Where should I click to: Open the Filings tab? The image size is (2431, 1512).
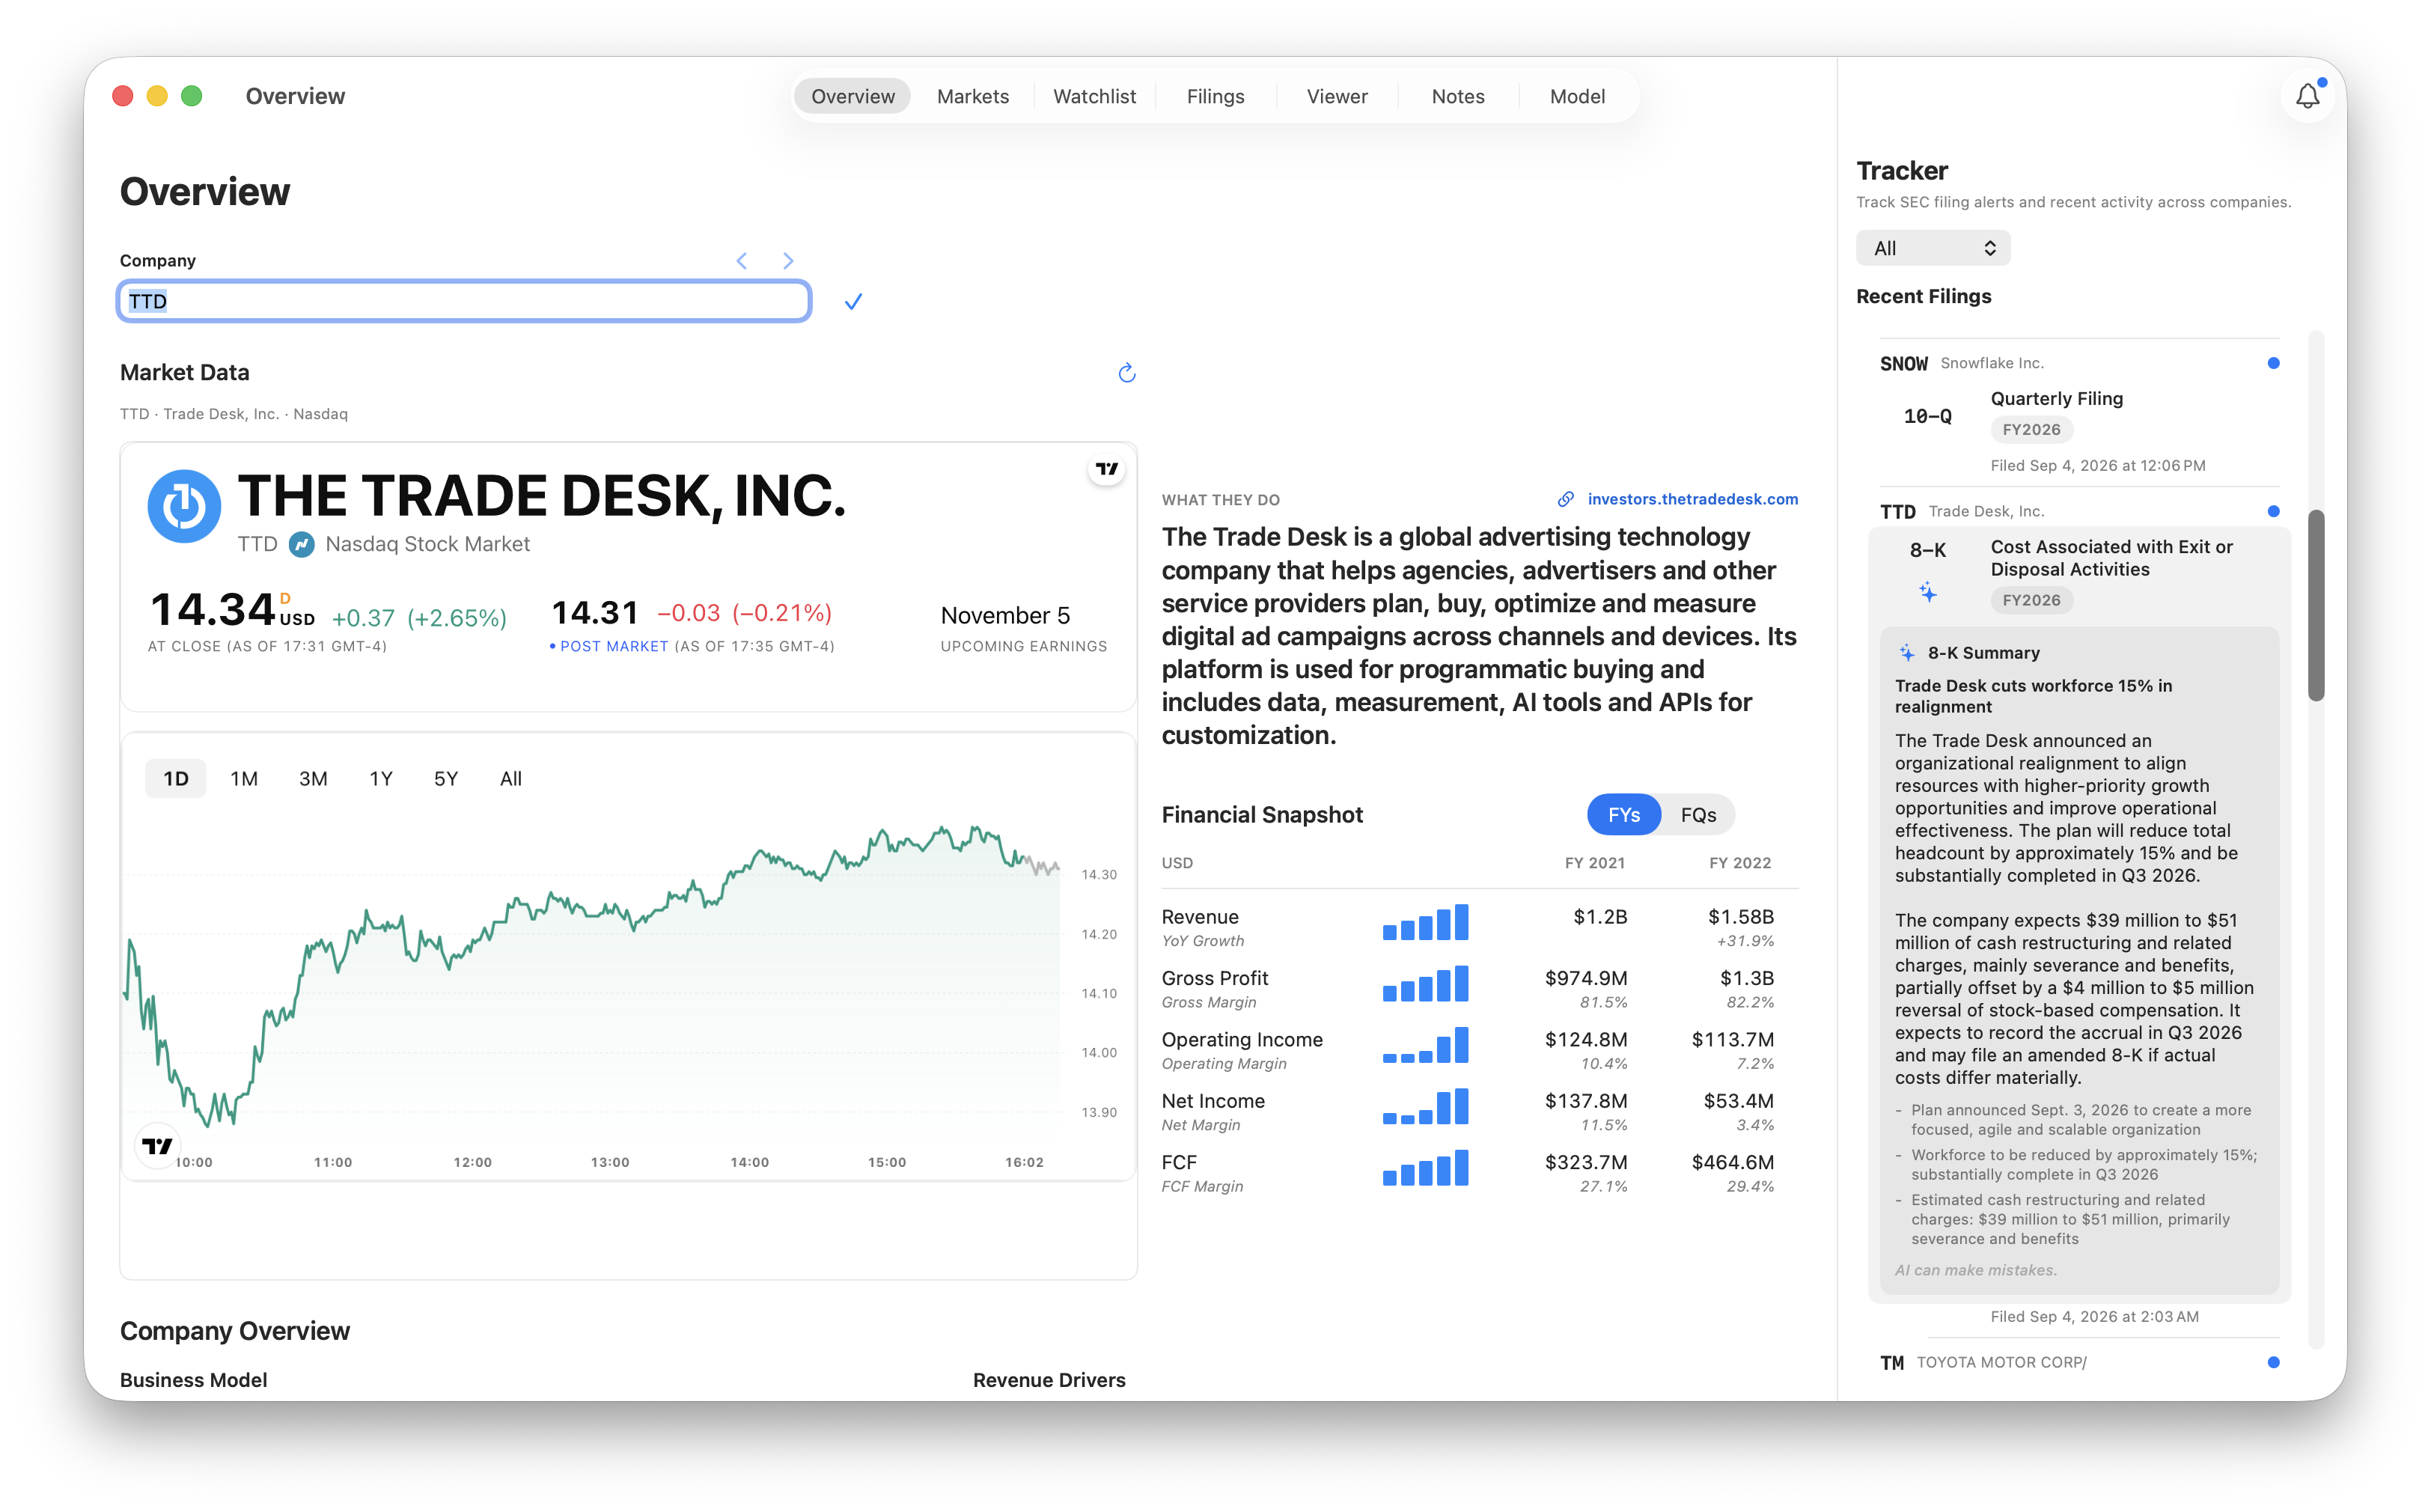point(1215,96)
